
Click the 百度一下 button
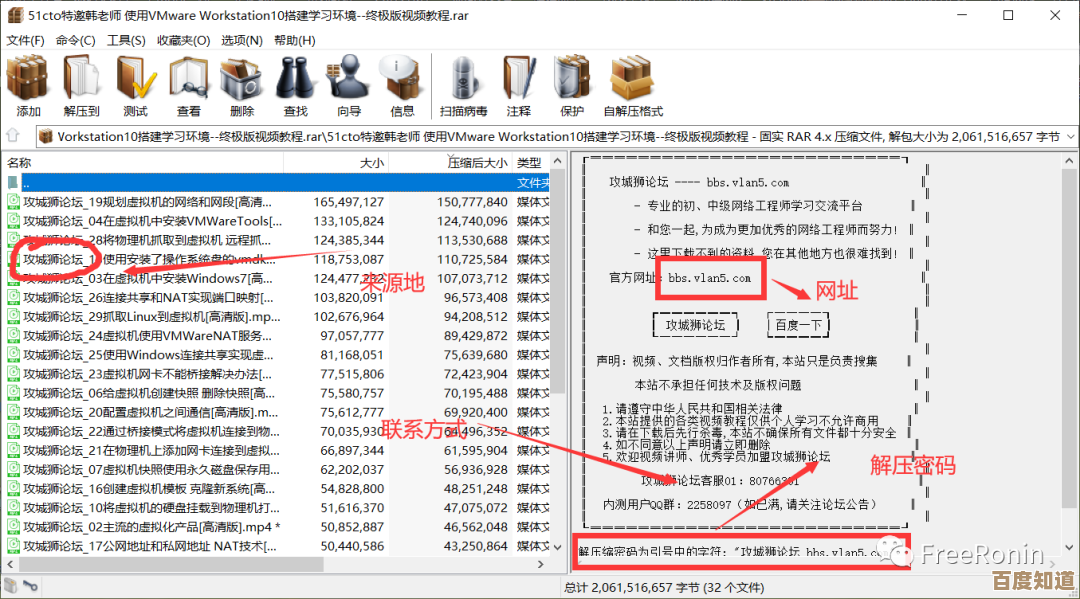798,325
